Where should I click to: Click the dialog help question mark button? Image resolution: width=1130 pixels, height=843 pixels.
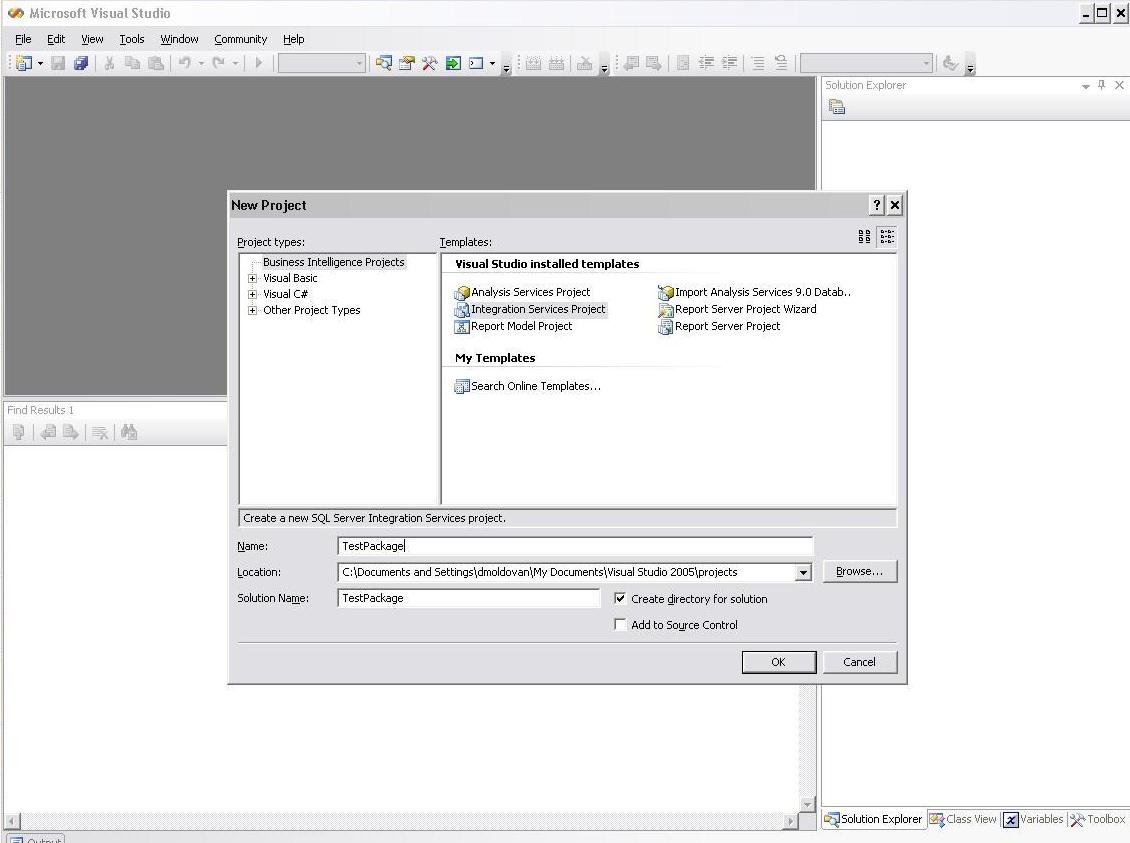877,205
